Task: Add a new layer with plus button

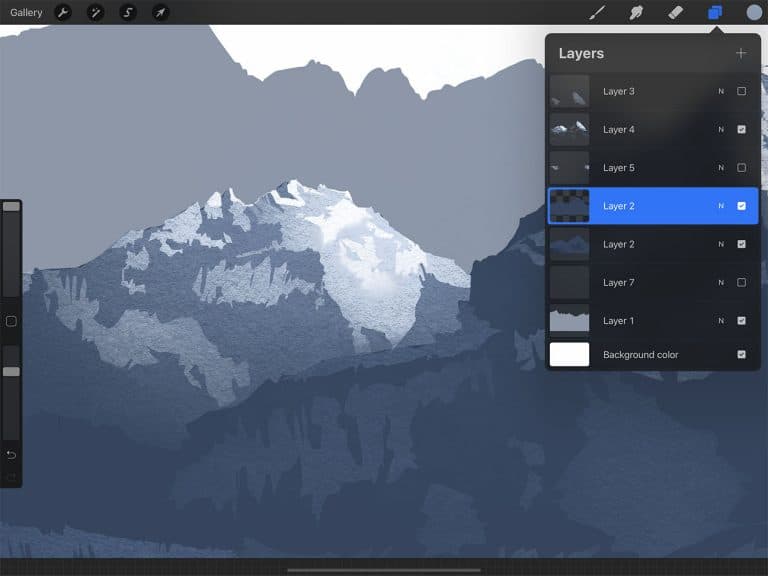Action: tap(741, 53)
